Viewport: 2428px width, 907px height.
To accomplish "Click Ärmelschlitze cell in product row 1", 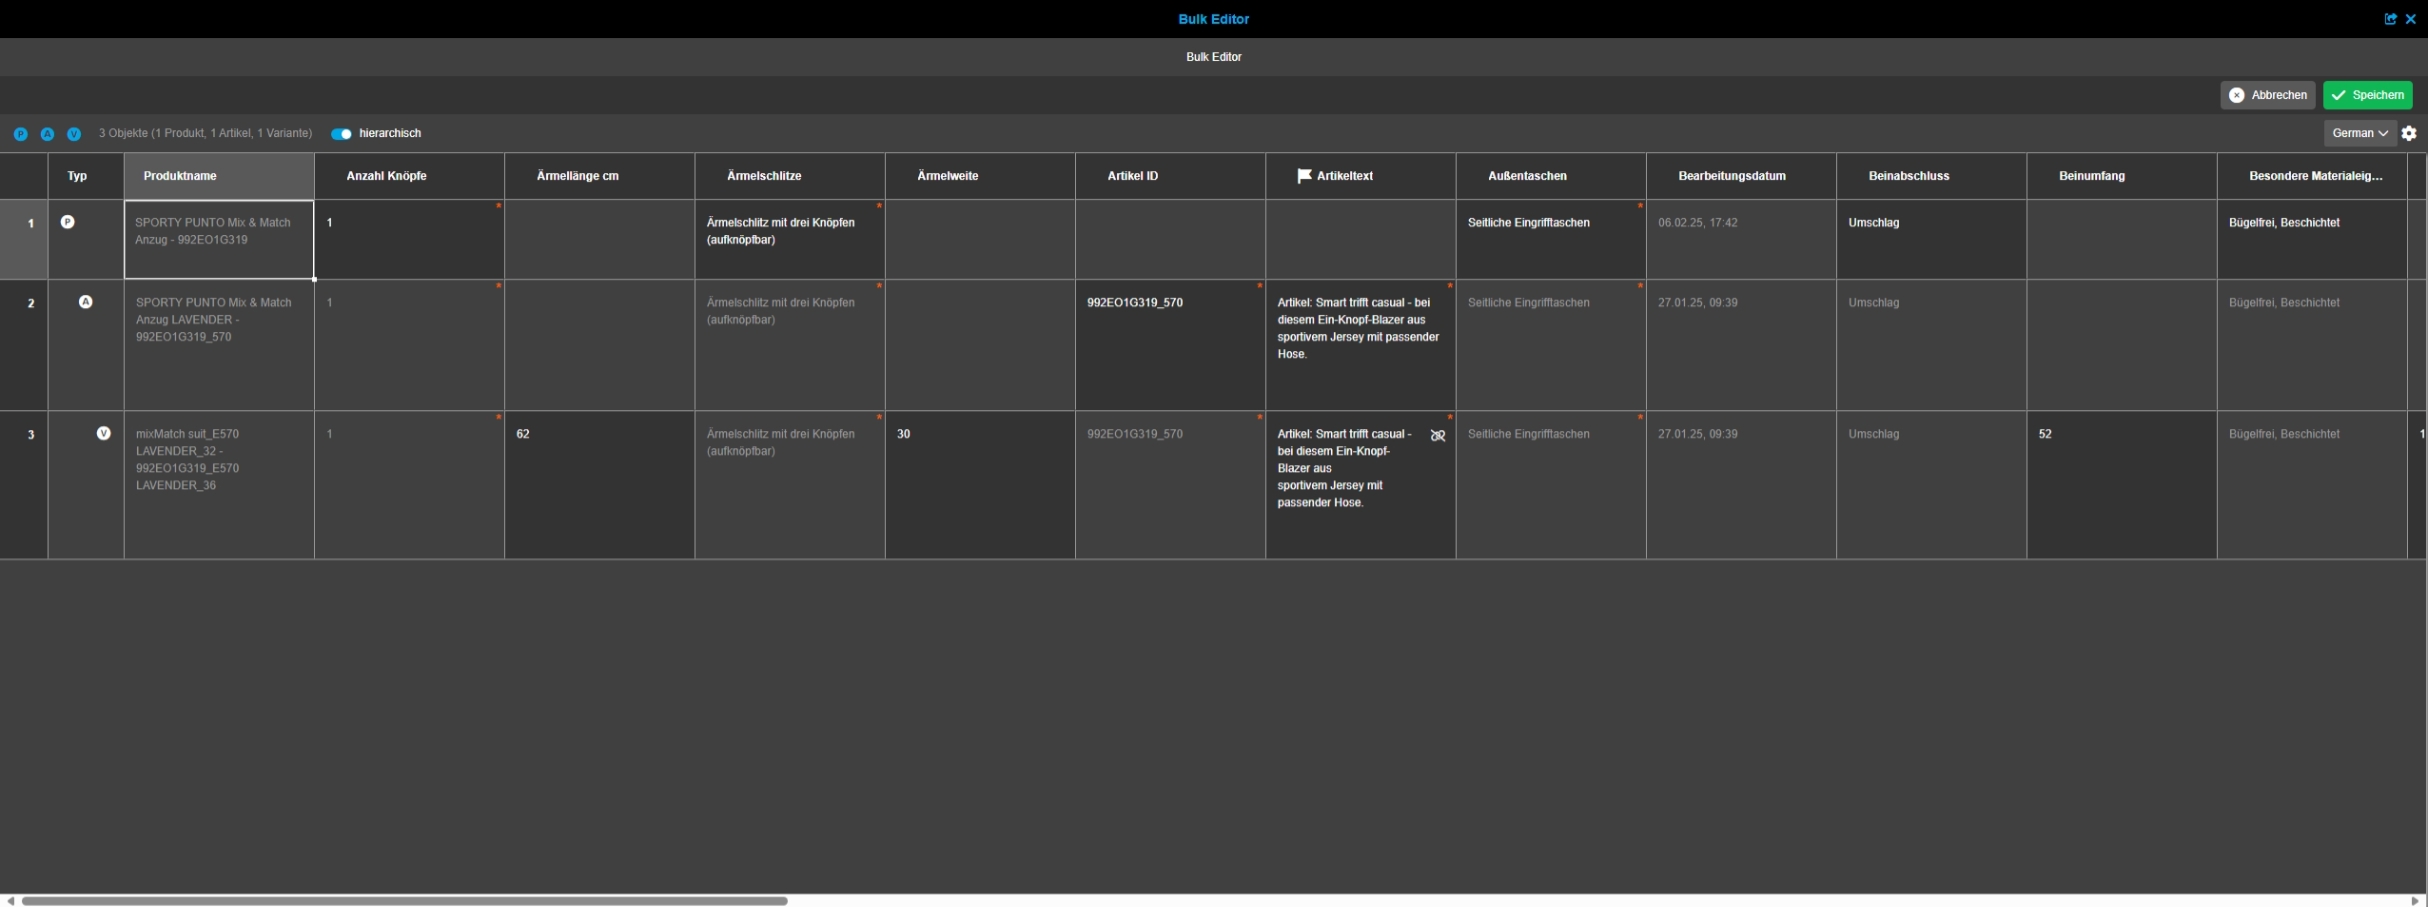I will (x=790, y=239).
